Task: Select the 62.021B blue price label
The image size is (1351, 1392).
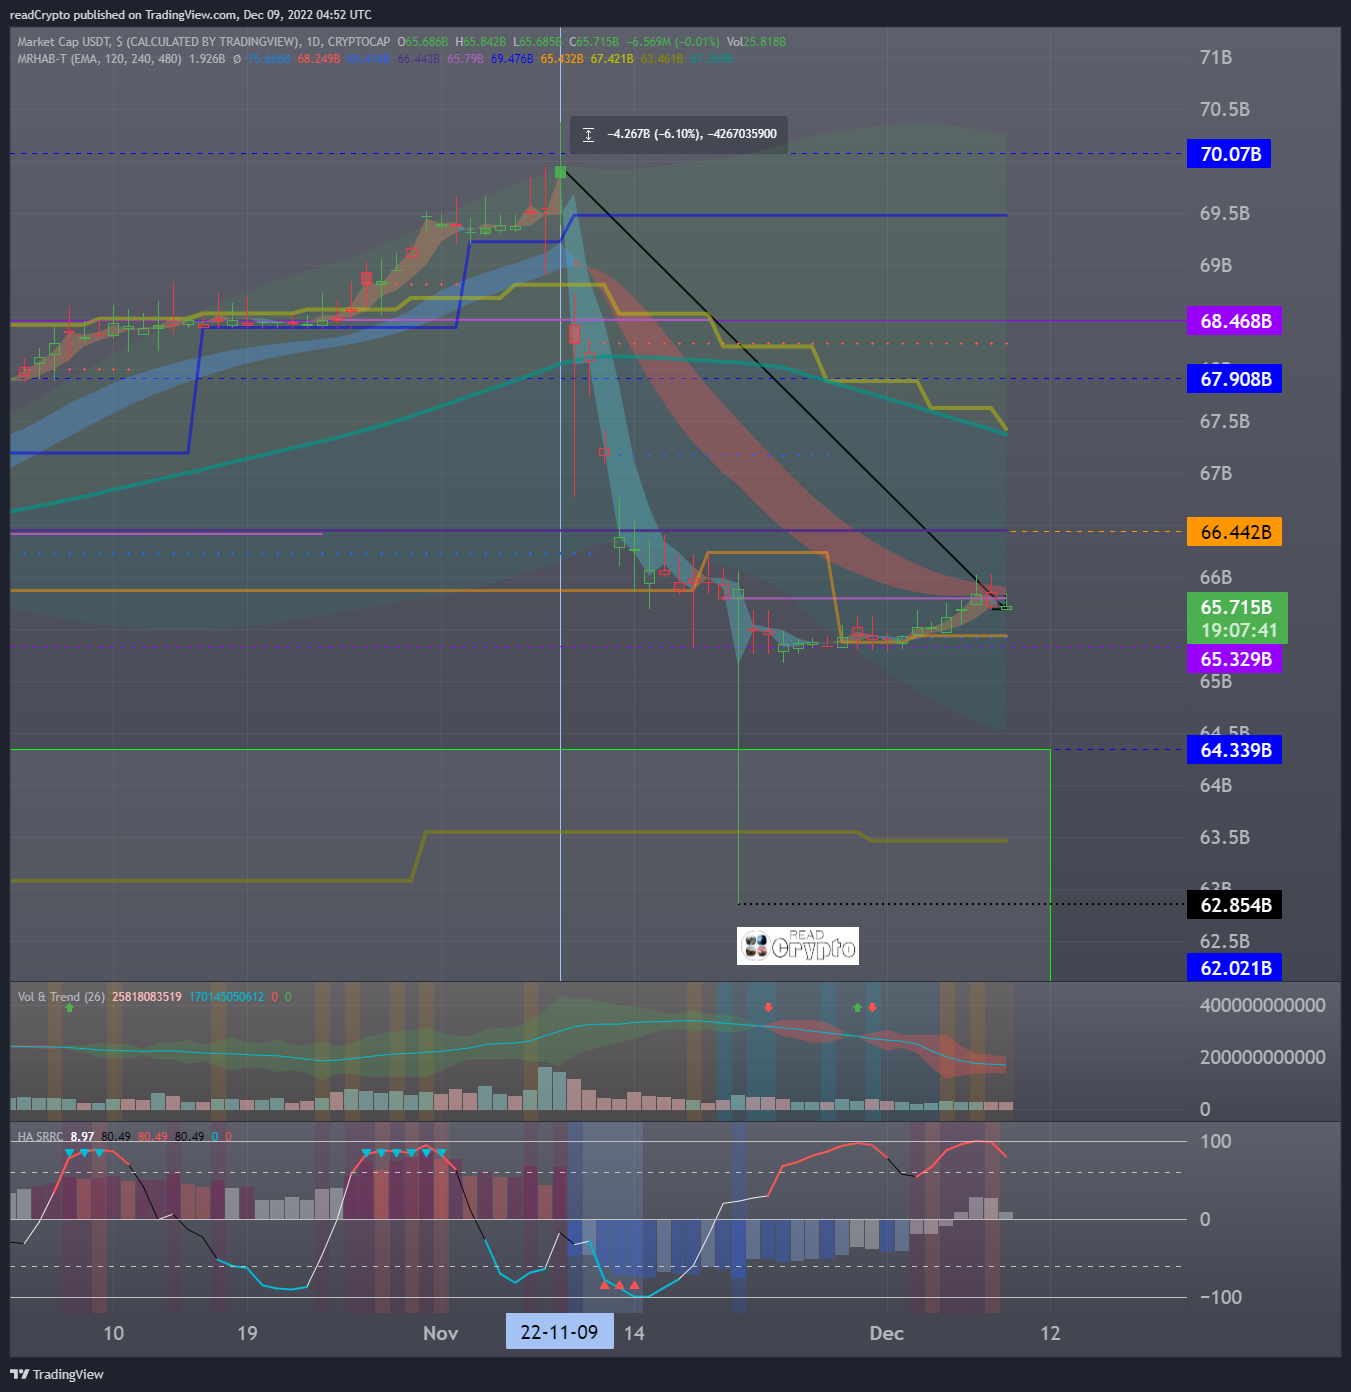Action: (1234, 968)
